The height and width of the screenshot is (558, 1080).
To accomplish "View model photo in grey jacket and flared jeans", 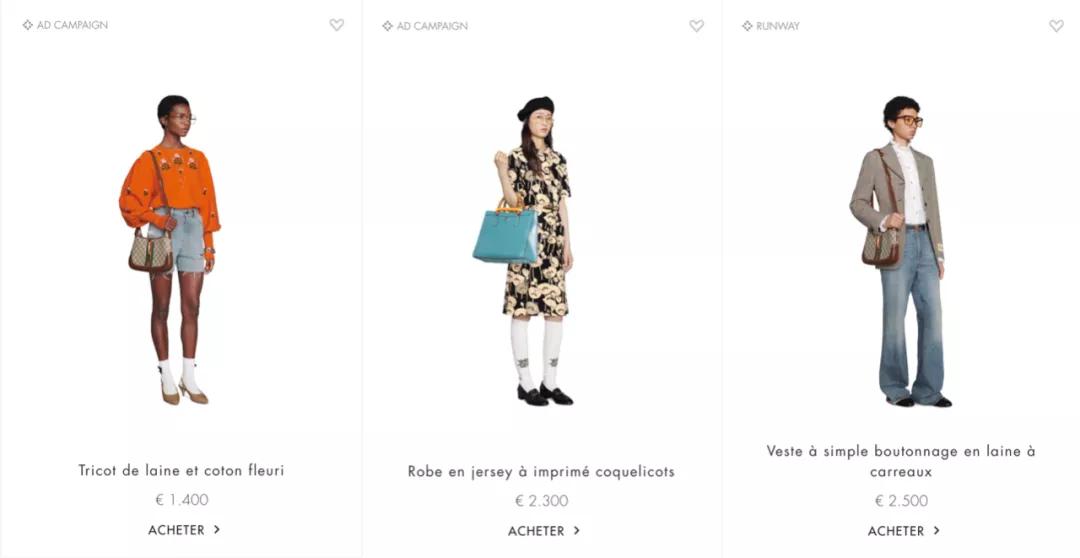I will [901, 251].
